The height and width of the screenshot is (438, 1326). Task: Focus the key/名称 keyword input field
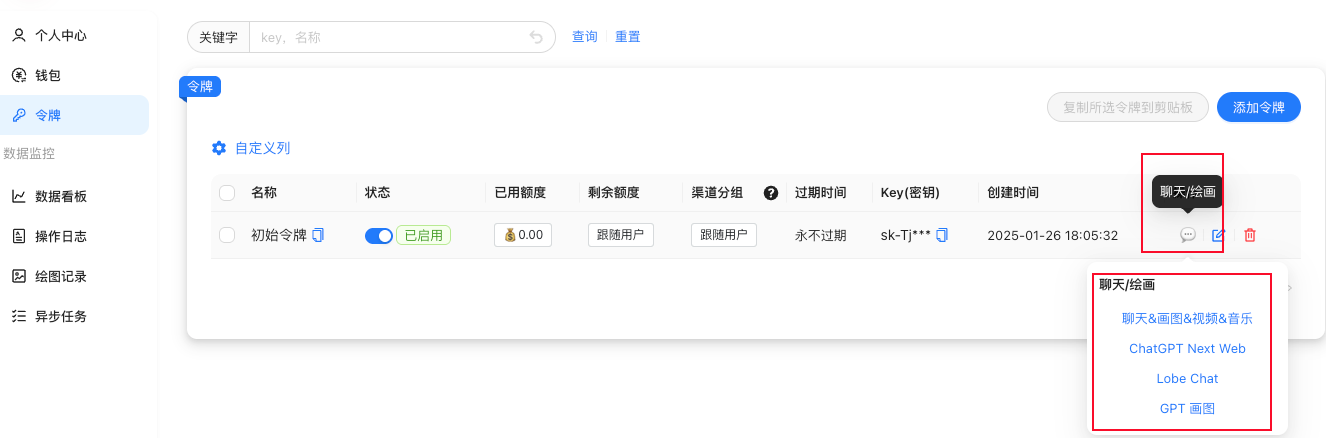point(391,37)
